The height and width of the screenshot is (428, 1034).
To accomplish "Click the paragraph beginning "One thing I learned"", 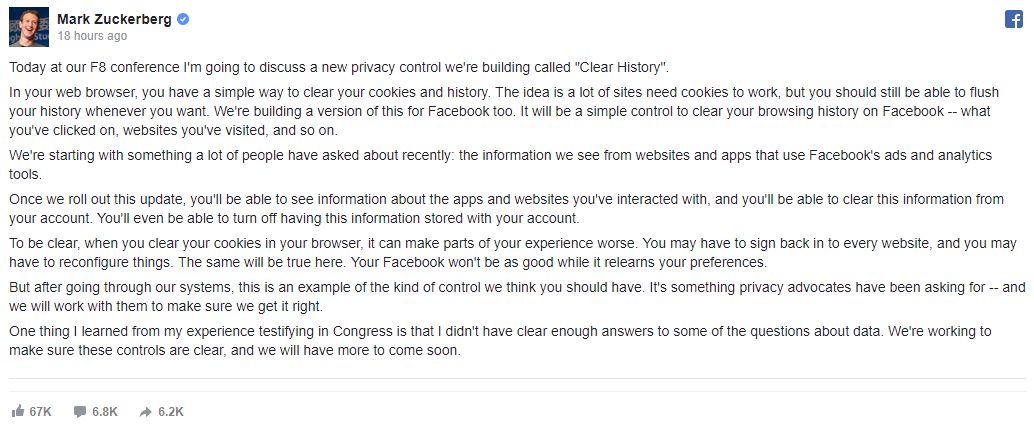I will point(501,341).
